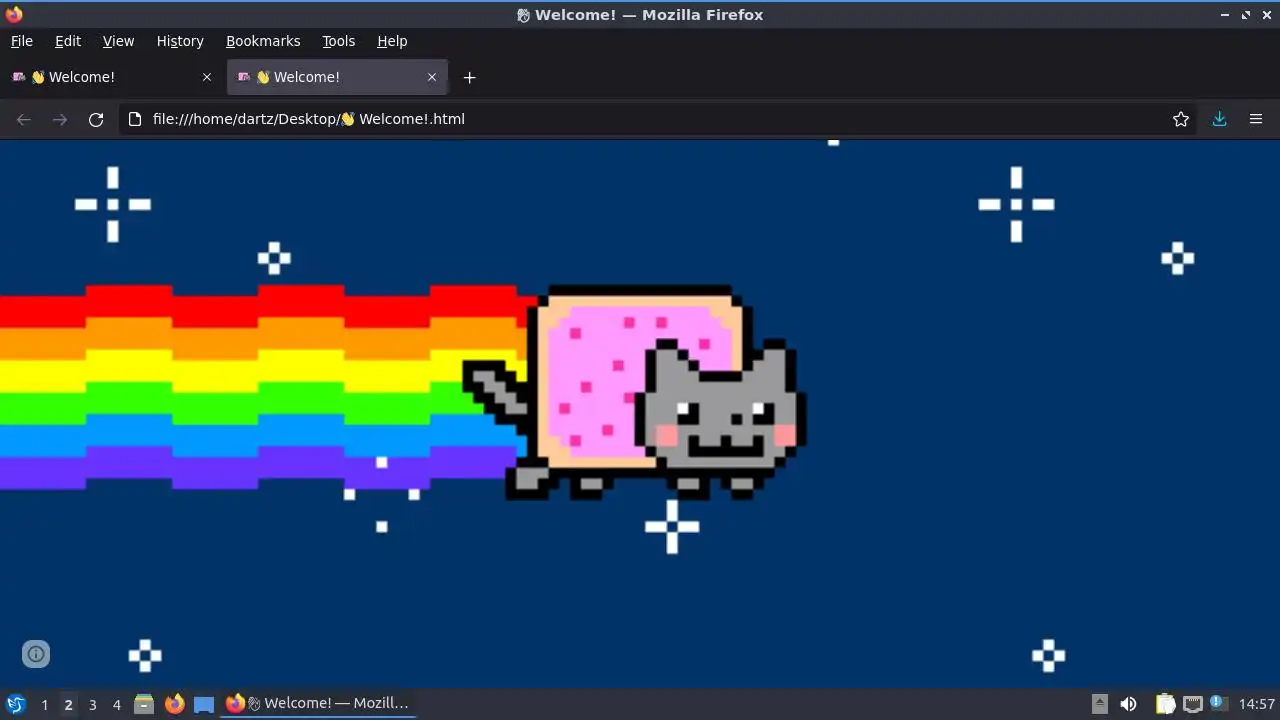Click the show desktop icon

click(x=204, y=704)
